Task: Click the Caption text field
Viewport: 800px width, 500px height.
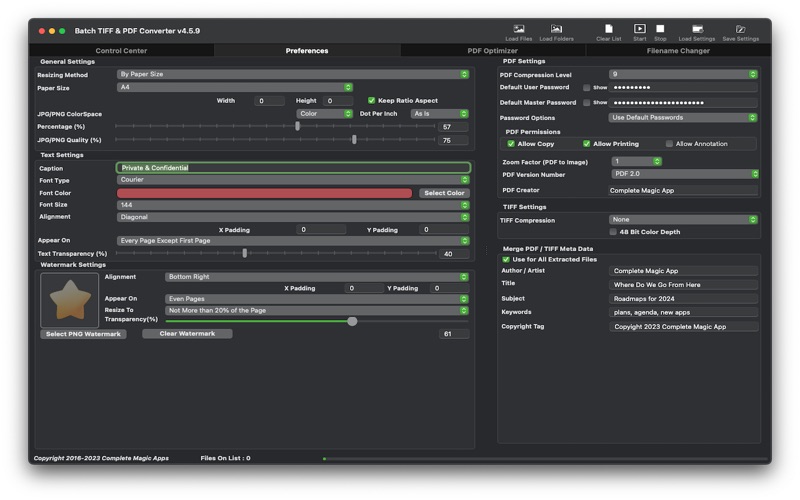Action: [x=293, y=168]
